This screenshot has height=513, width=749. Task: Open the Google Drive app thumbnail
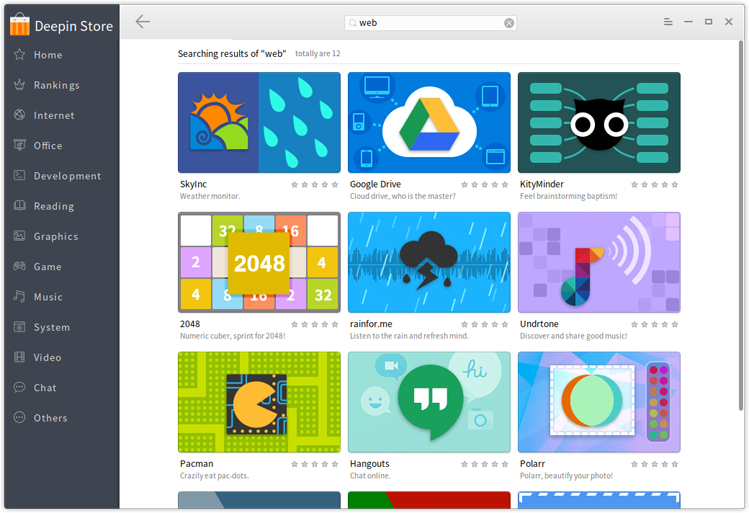coord(429,122)
